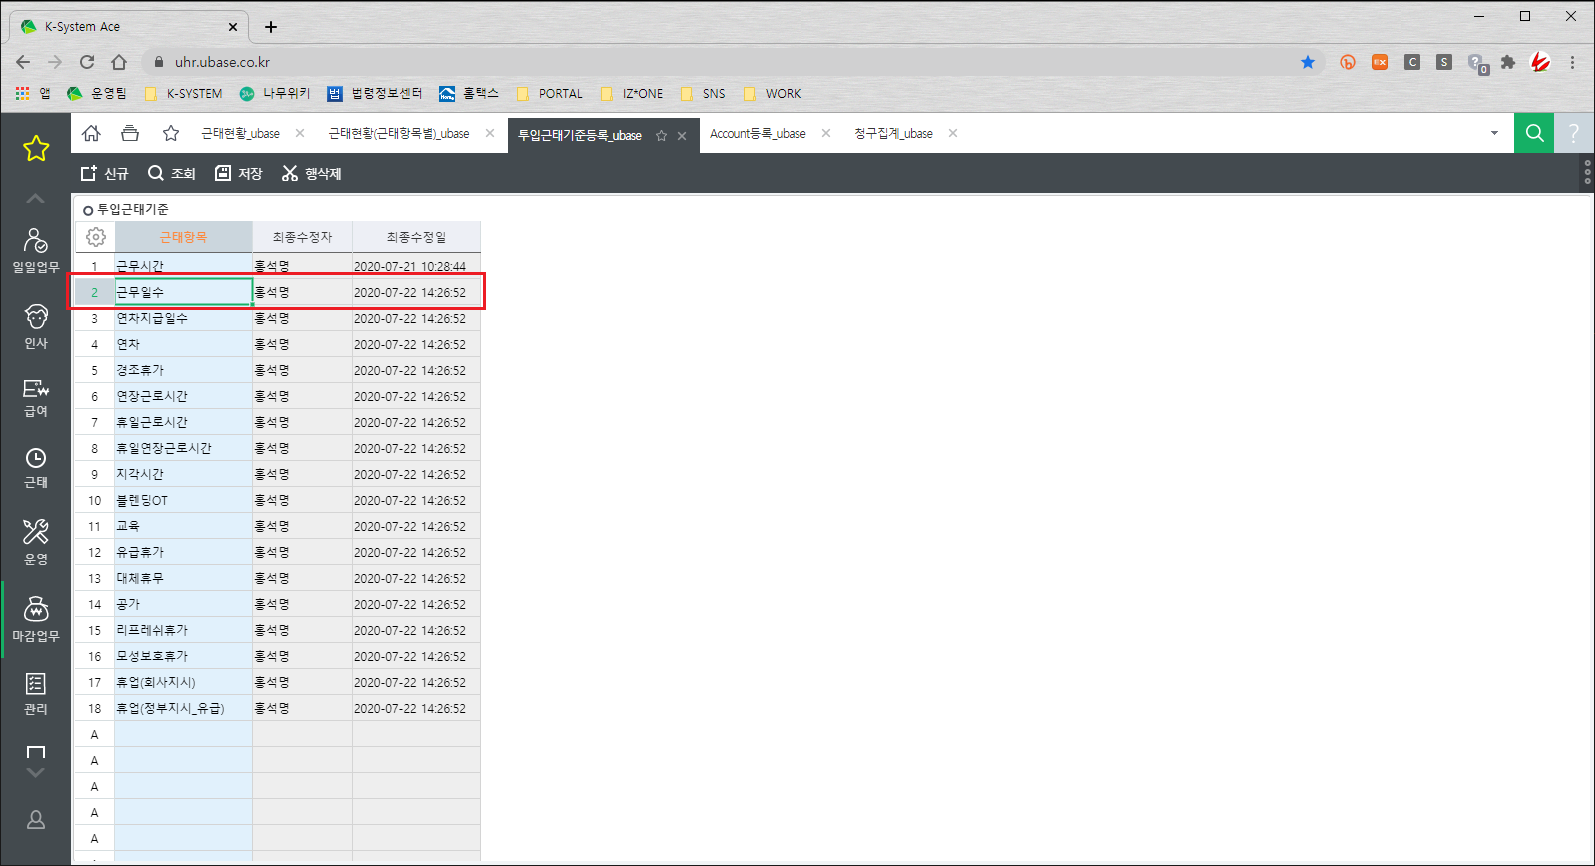
Task: Sort by 근태항목 column header
Action: point(184,237)
